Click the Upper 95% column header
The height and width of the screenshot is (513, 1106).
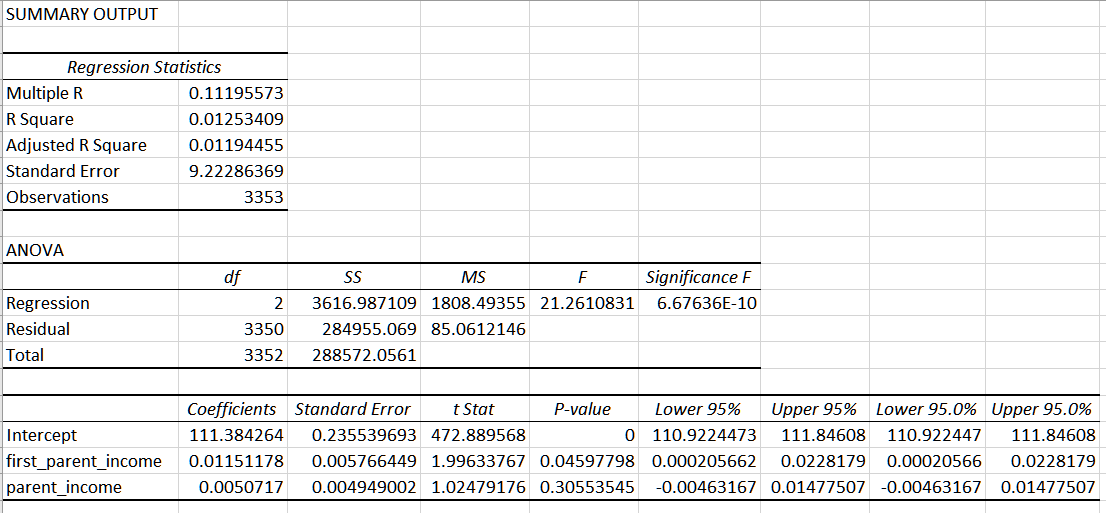point(815,409)
